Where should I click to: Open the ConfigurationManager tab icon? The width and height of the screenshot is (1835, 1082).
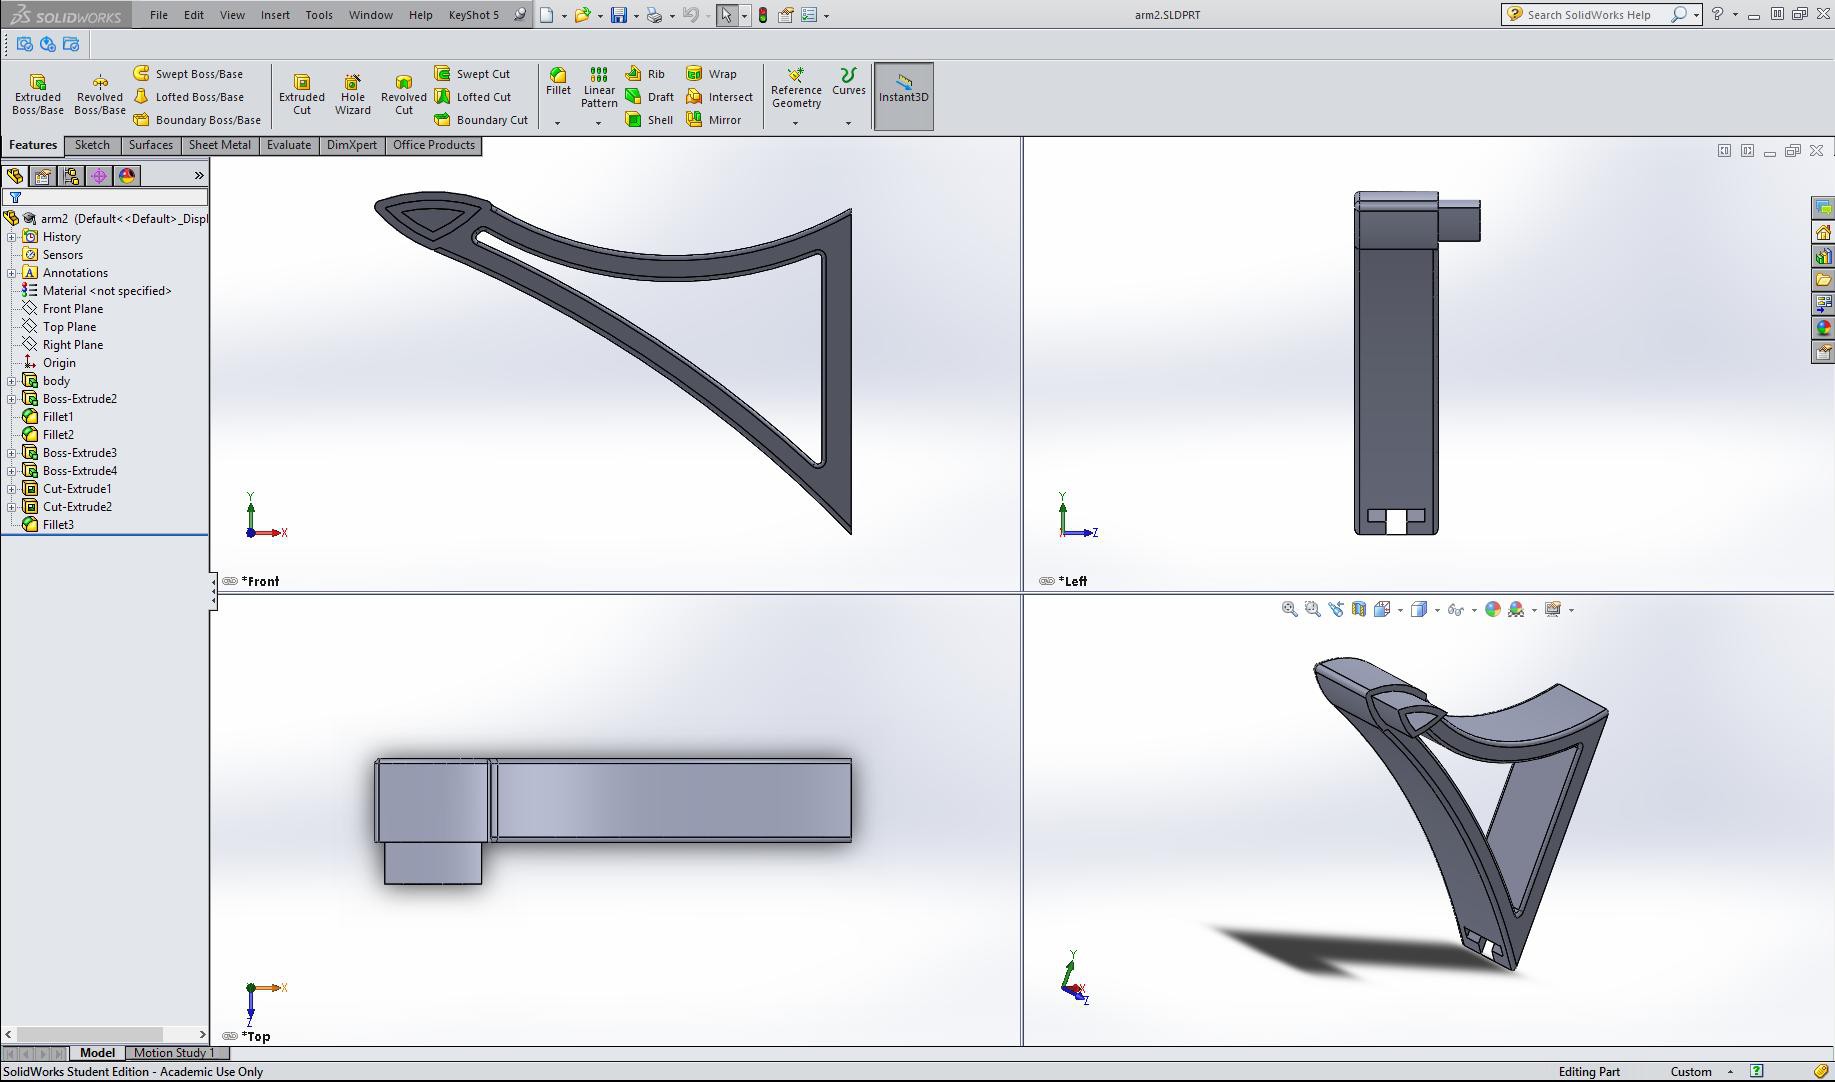(x=71, y=176)
